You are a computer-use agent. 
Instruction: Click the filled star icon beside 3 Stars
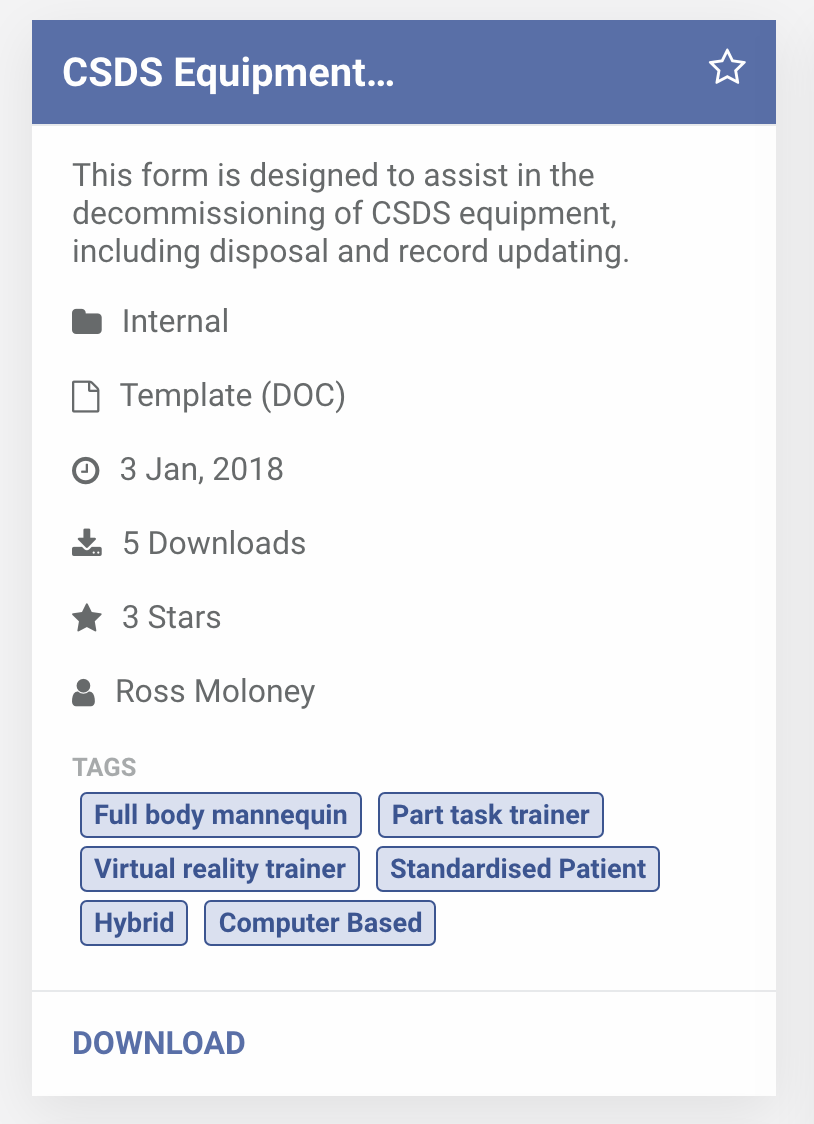pyautogui.click(x=87, y=617)
